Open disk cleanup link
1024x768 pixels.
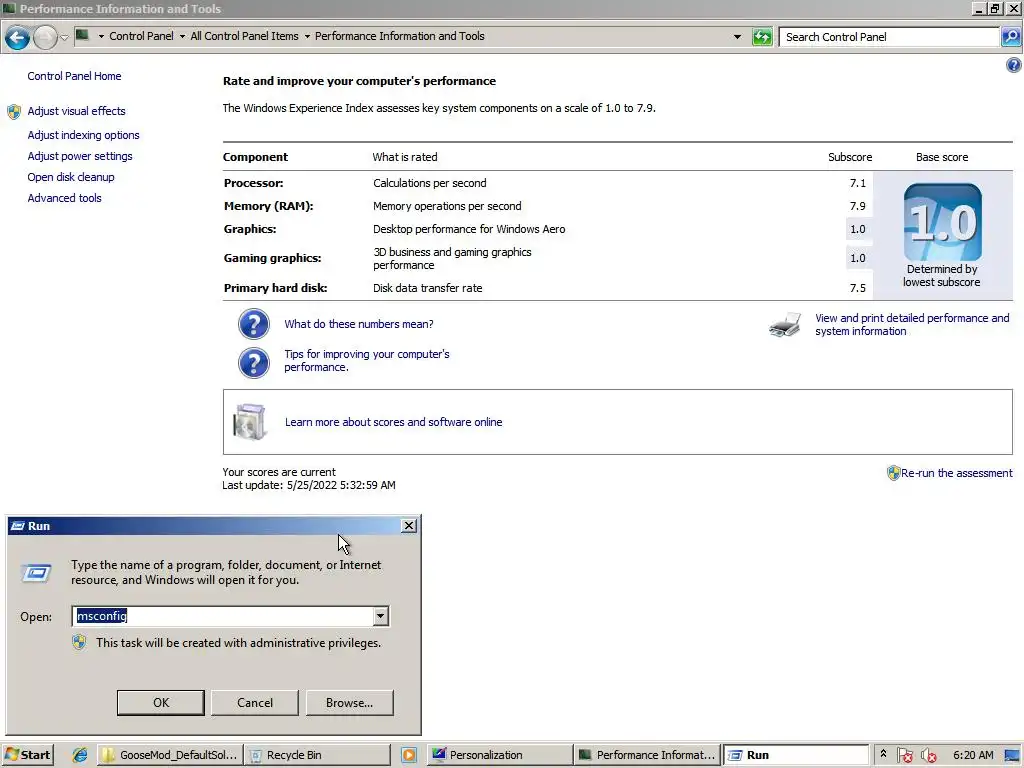(71, 177)
